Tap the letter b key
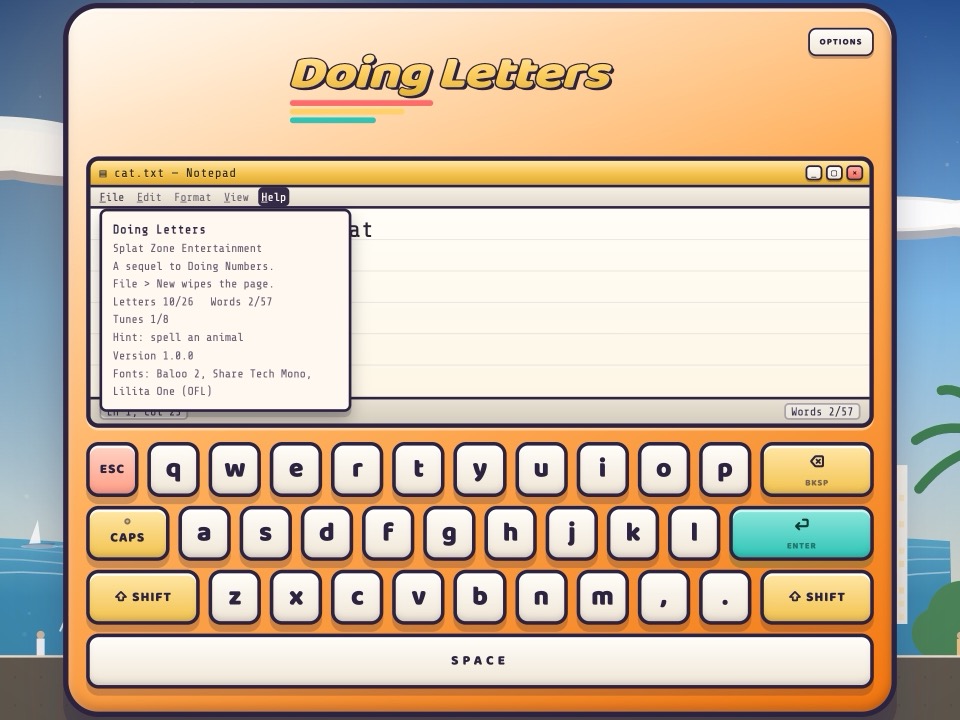Screen dimensions: 960x720 pos(479,597)
